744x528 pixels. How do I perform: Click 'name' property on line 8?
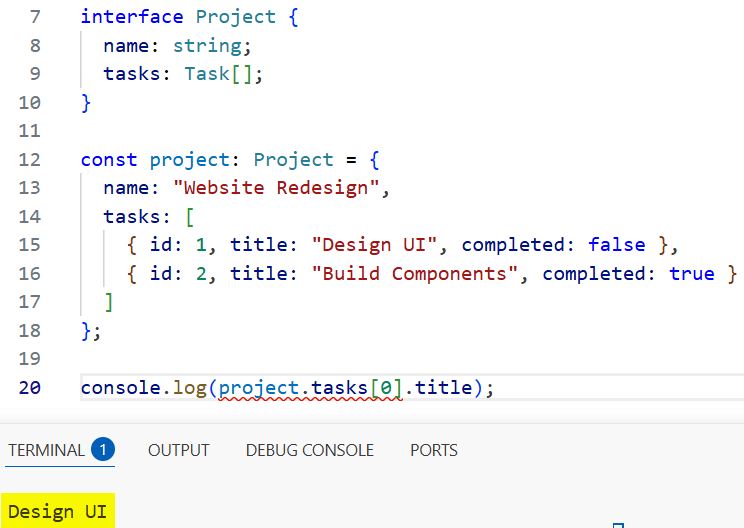click(x=126, y=46)
